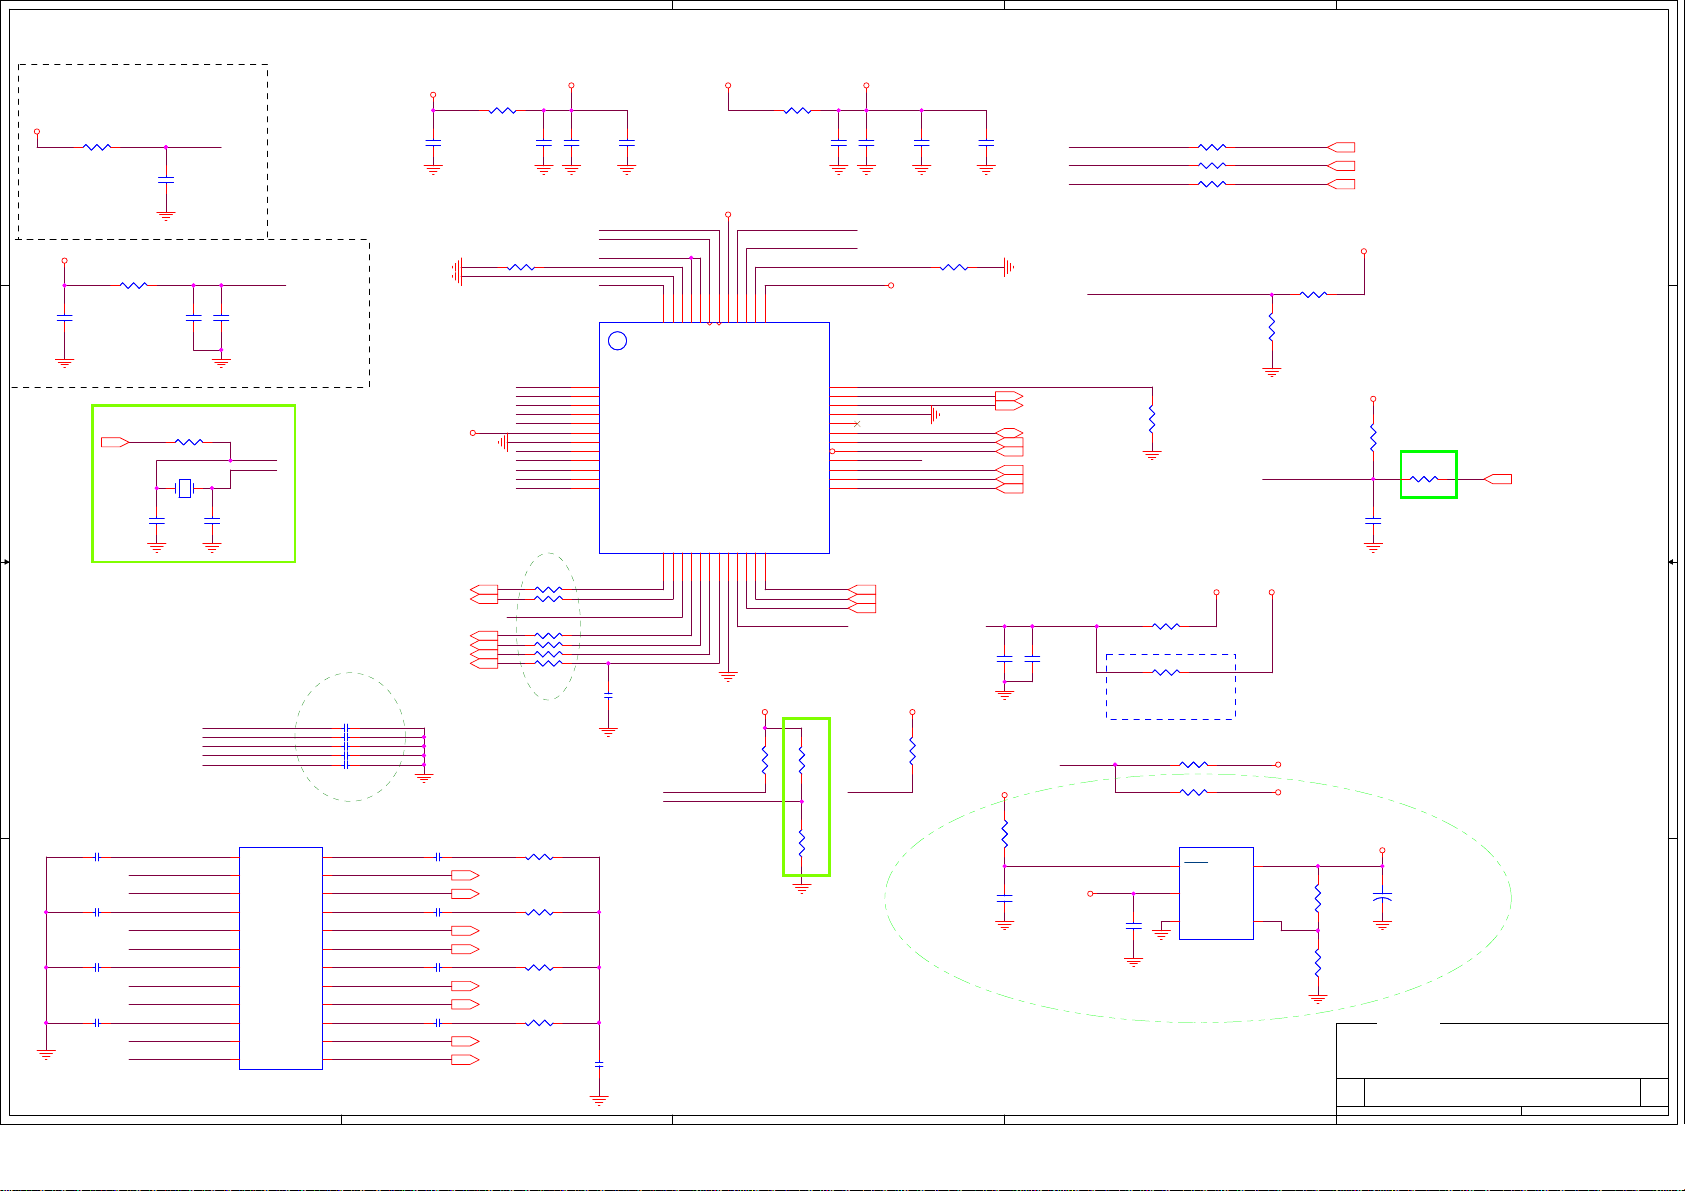Select the polarized capacitor with curved plate

(x=1383, y=898)
